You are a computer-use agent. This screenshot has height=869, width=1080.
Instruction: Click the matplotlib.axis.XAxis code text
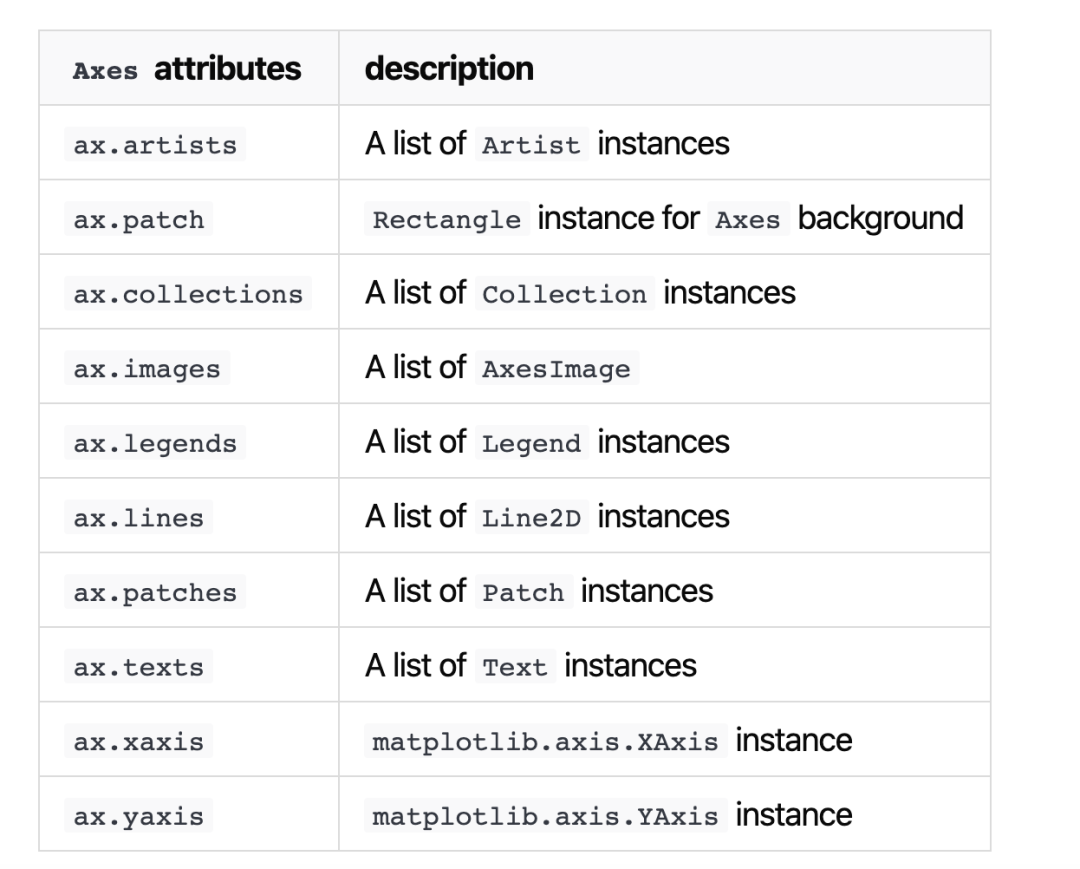pyautogui.click(x=545, y=742)
